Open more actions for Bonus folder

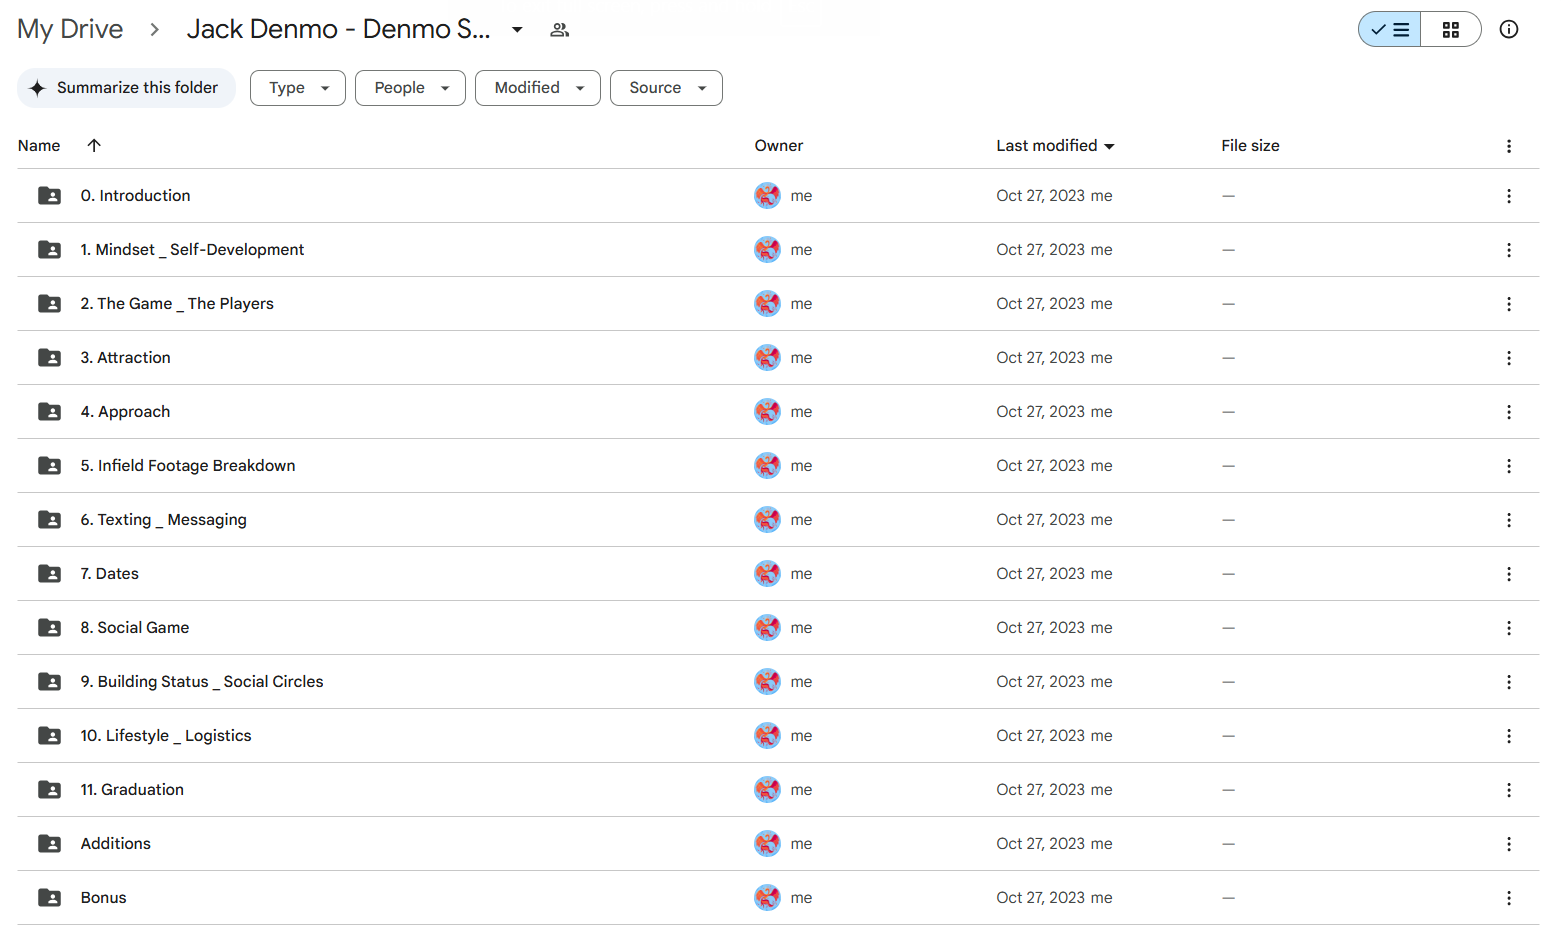pyautogui.click(x=1508, y=898)
